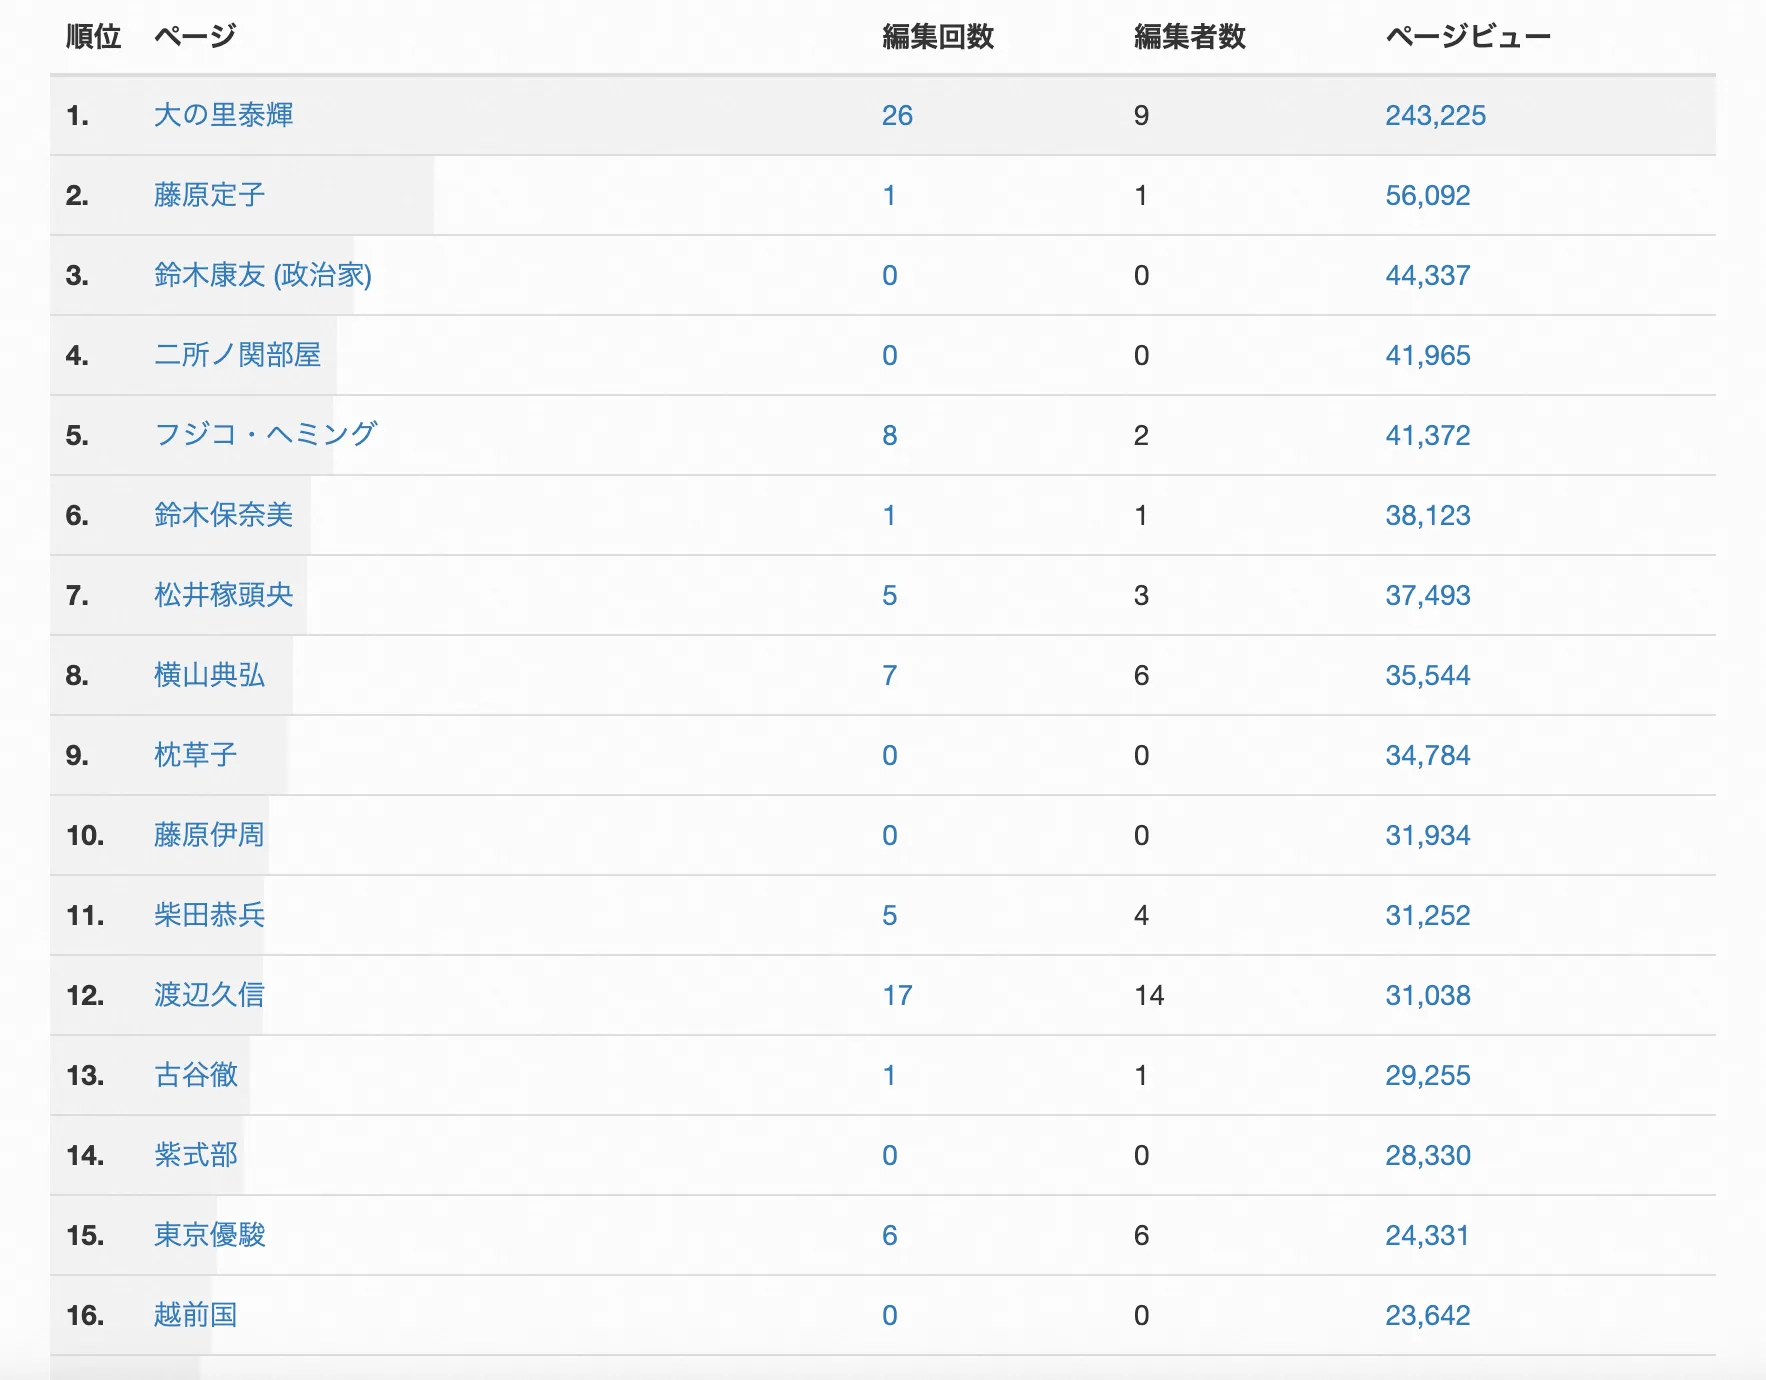Click the 鈴木康友 (政治家) page link
Screen dimensions: 1766x1380
(262, 275)
